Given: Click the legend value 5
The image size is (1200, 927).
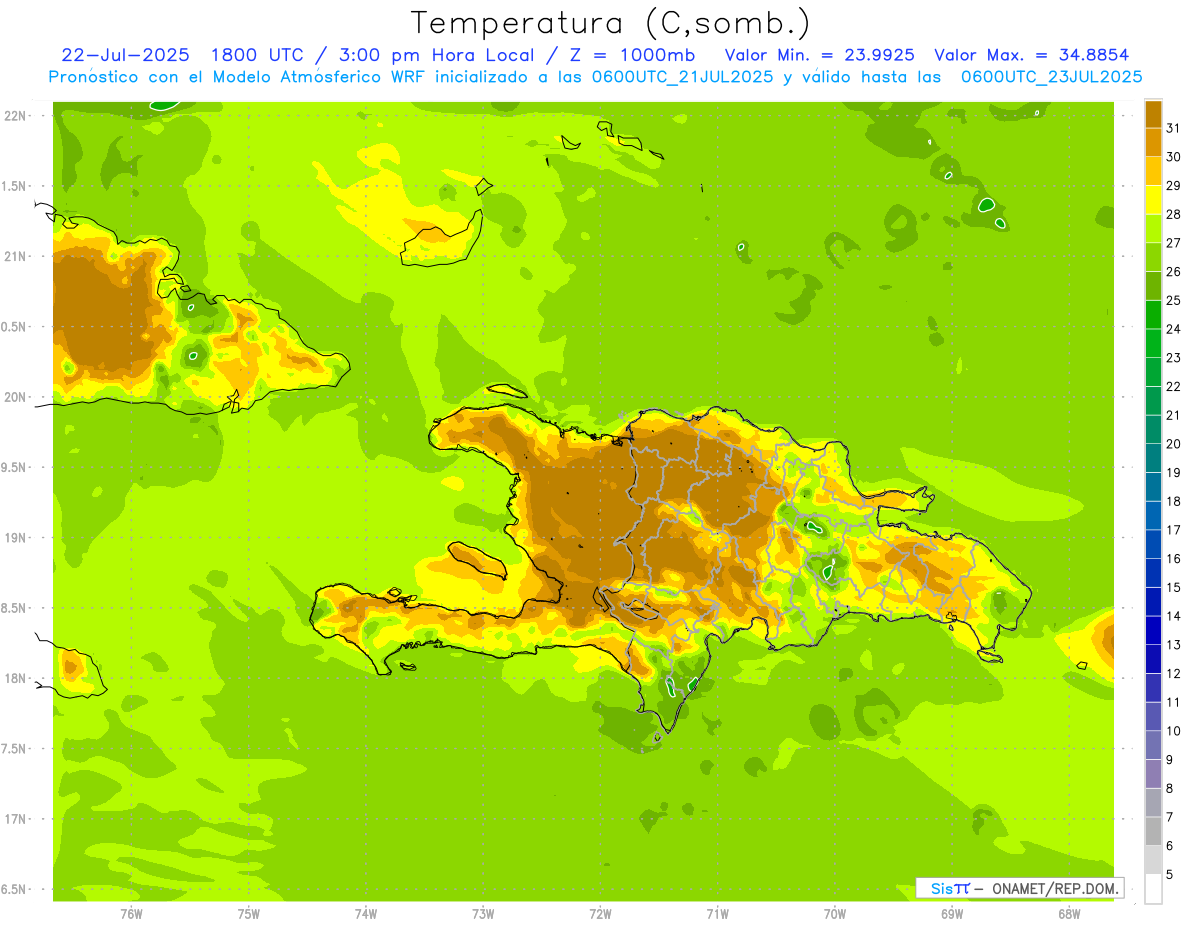Looking at the screenshot, I should coord(1170,874).
